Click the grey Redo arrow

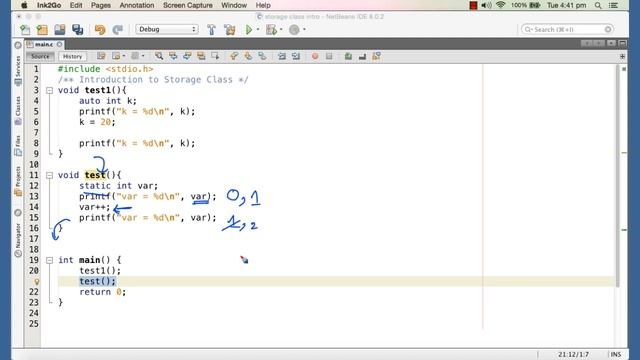tap(118, 29)
